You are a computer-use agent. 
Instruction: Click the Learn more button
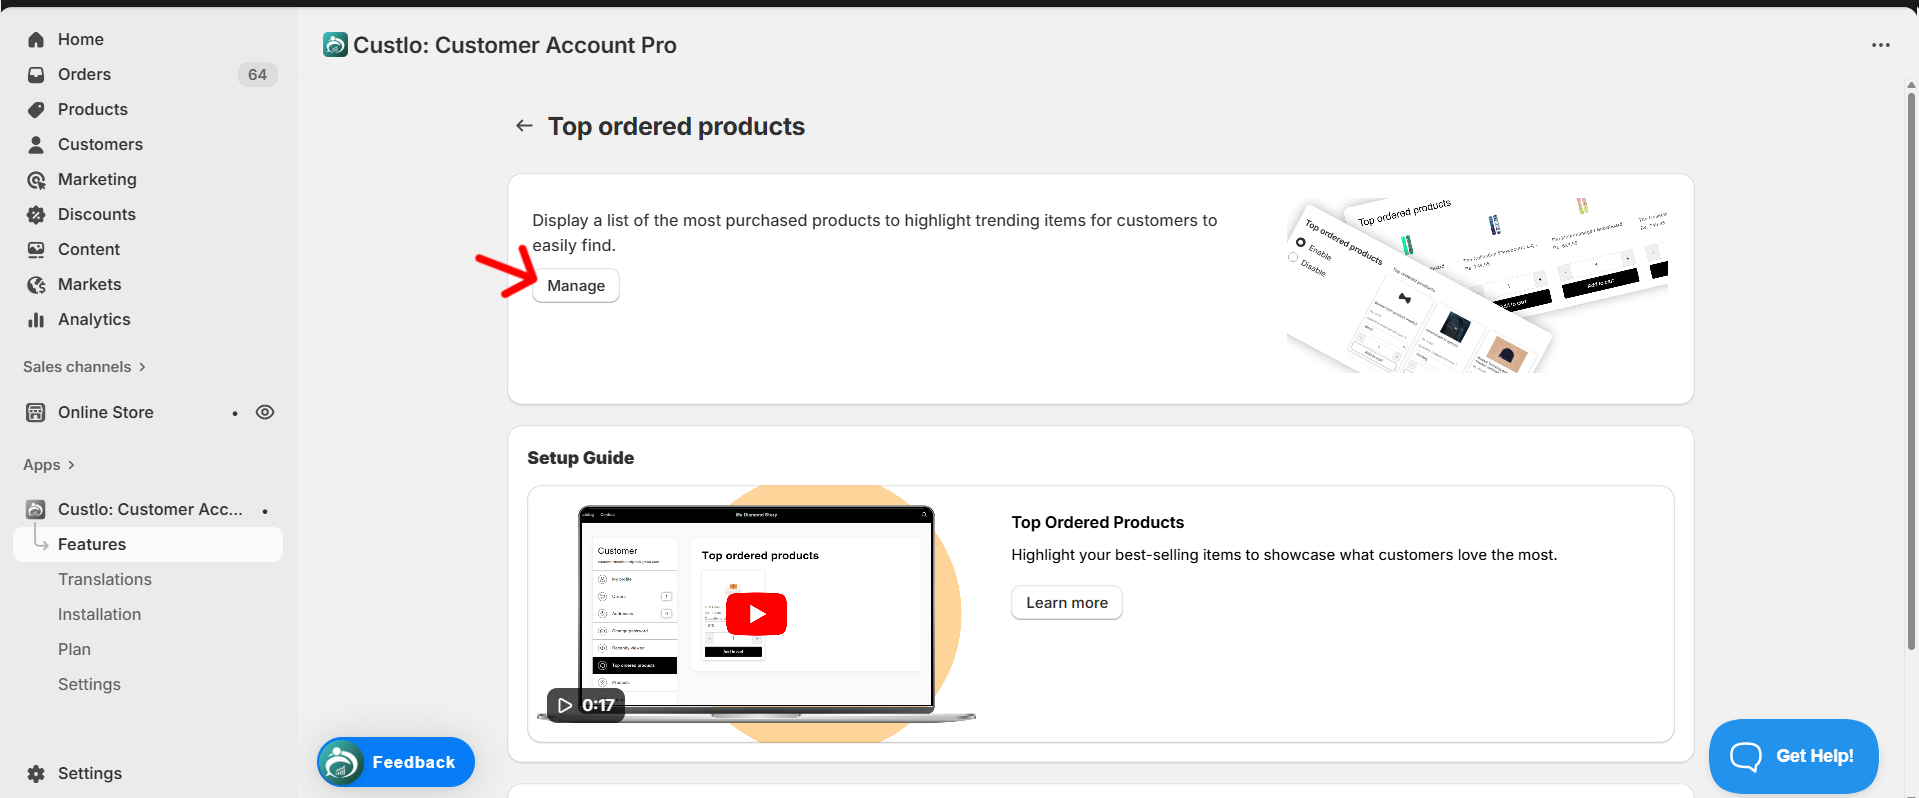[1067, 603]
